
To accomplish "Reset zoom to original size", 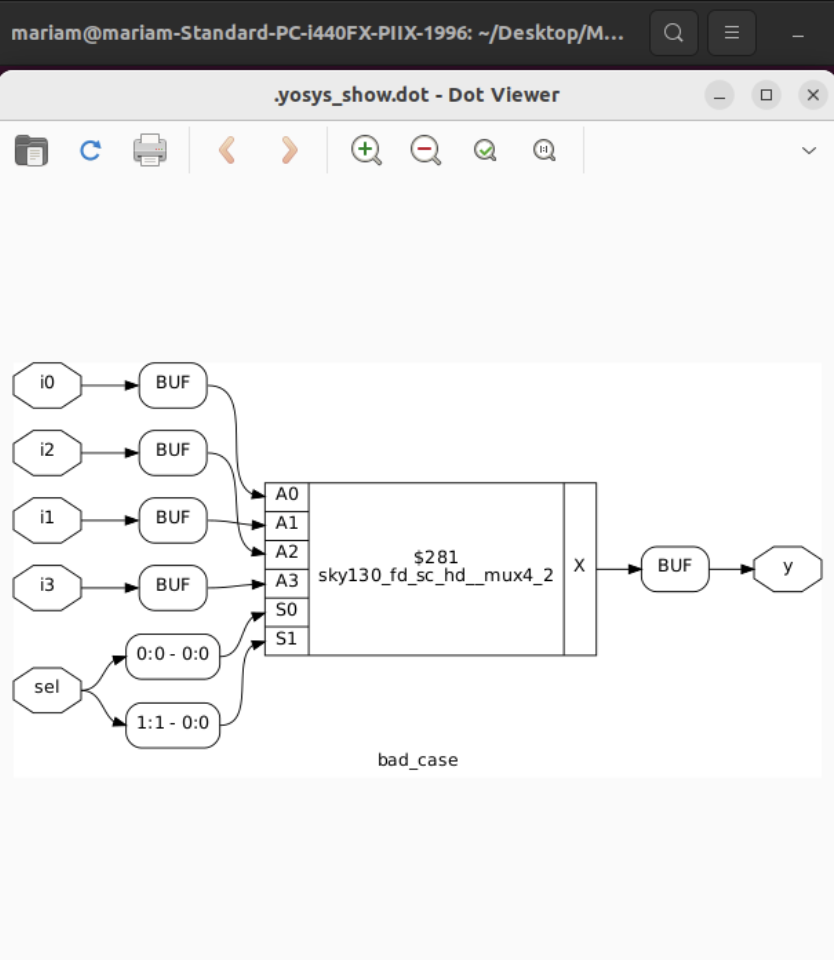I will click(543, 150).
